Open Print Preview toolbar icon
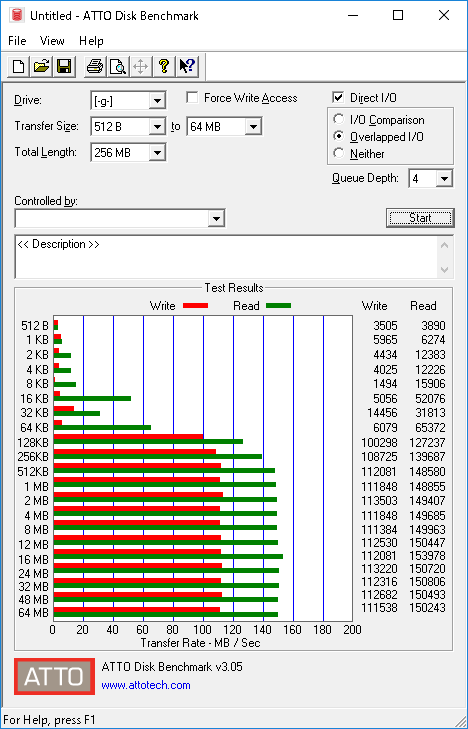Image resolution: width=468 pixels, height=729 pixels. [118, 66]
